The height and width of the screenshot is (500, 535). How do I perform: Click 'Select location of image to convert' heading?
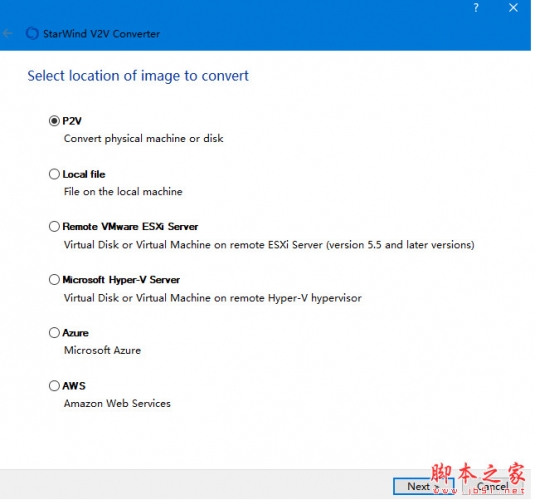tap(138, 76)
